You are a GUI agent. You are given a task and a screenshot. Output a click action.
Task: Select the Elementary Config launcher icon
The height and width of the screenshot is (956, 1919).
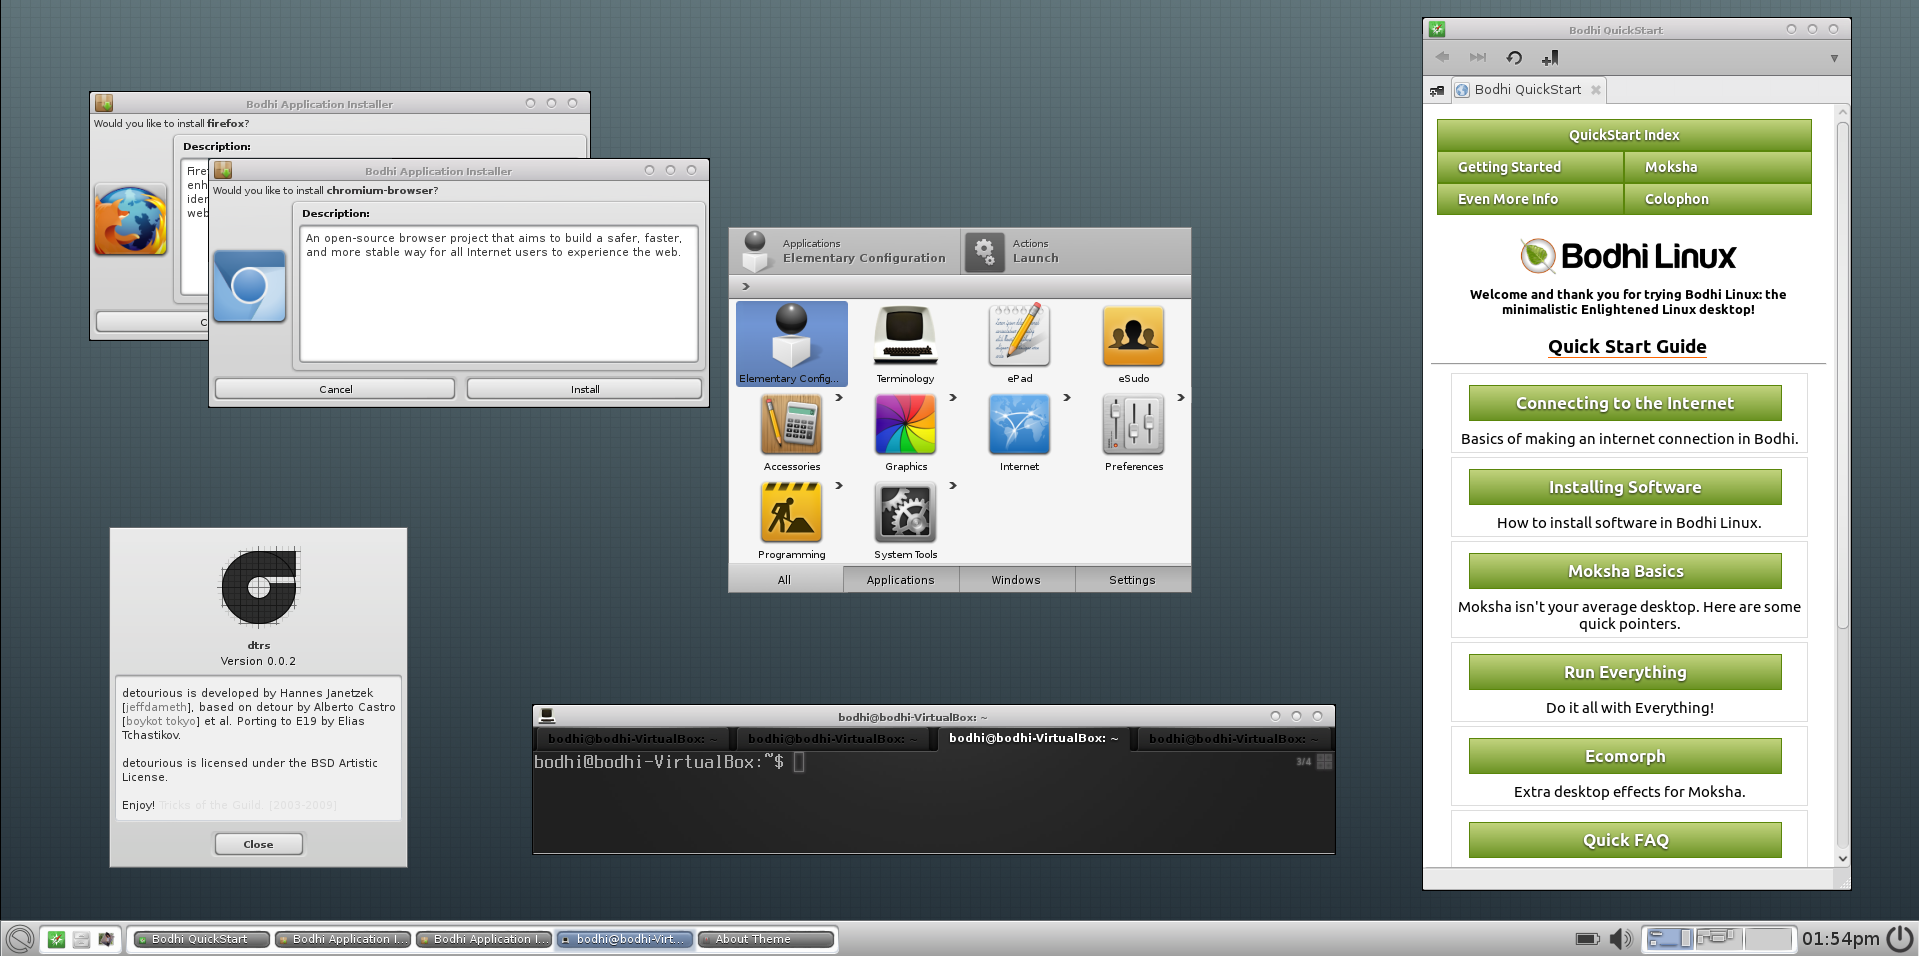(792, 344)
